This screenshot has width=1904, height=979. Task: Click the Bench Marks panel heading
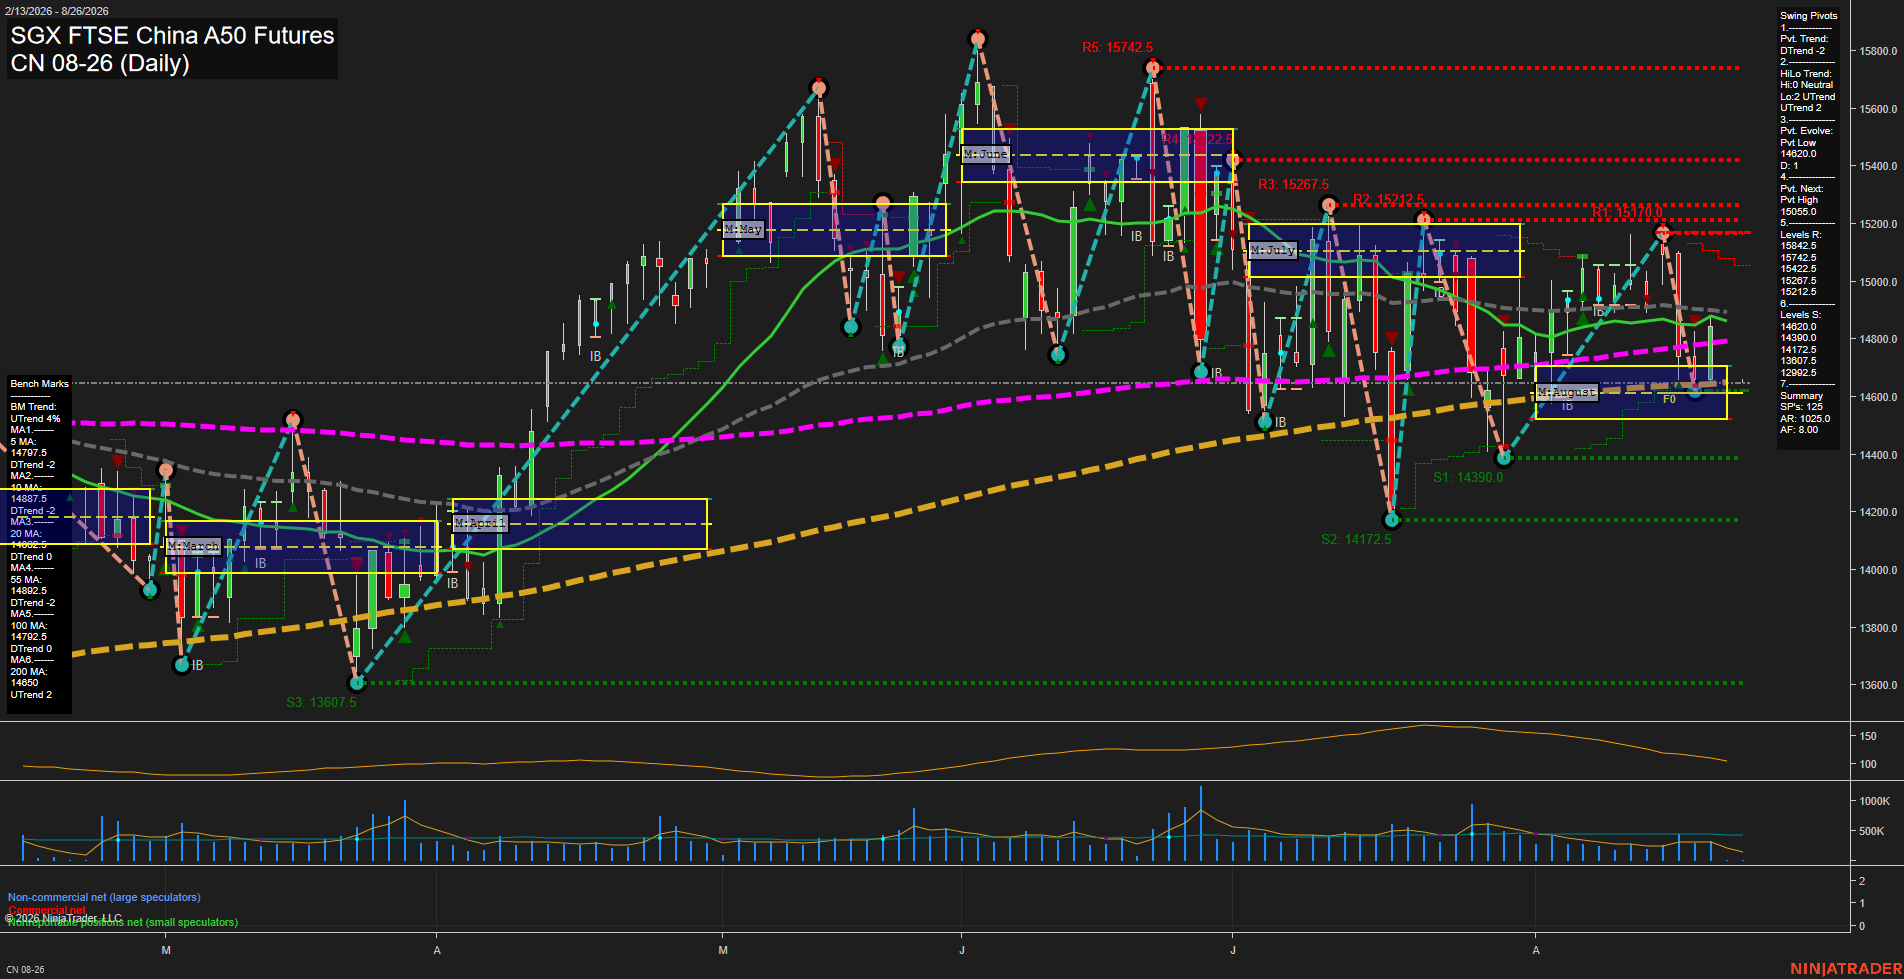tap(39, 384)
